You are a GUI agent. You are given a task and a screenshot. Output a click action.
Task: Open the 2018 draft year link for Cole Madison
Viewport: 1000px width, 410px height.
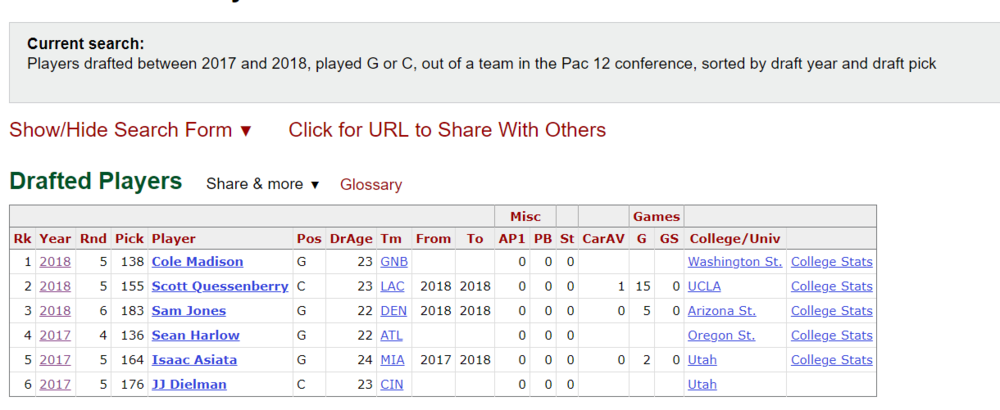(55, 262)
